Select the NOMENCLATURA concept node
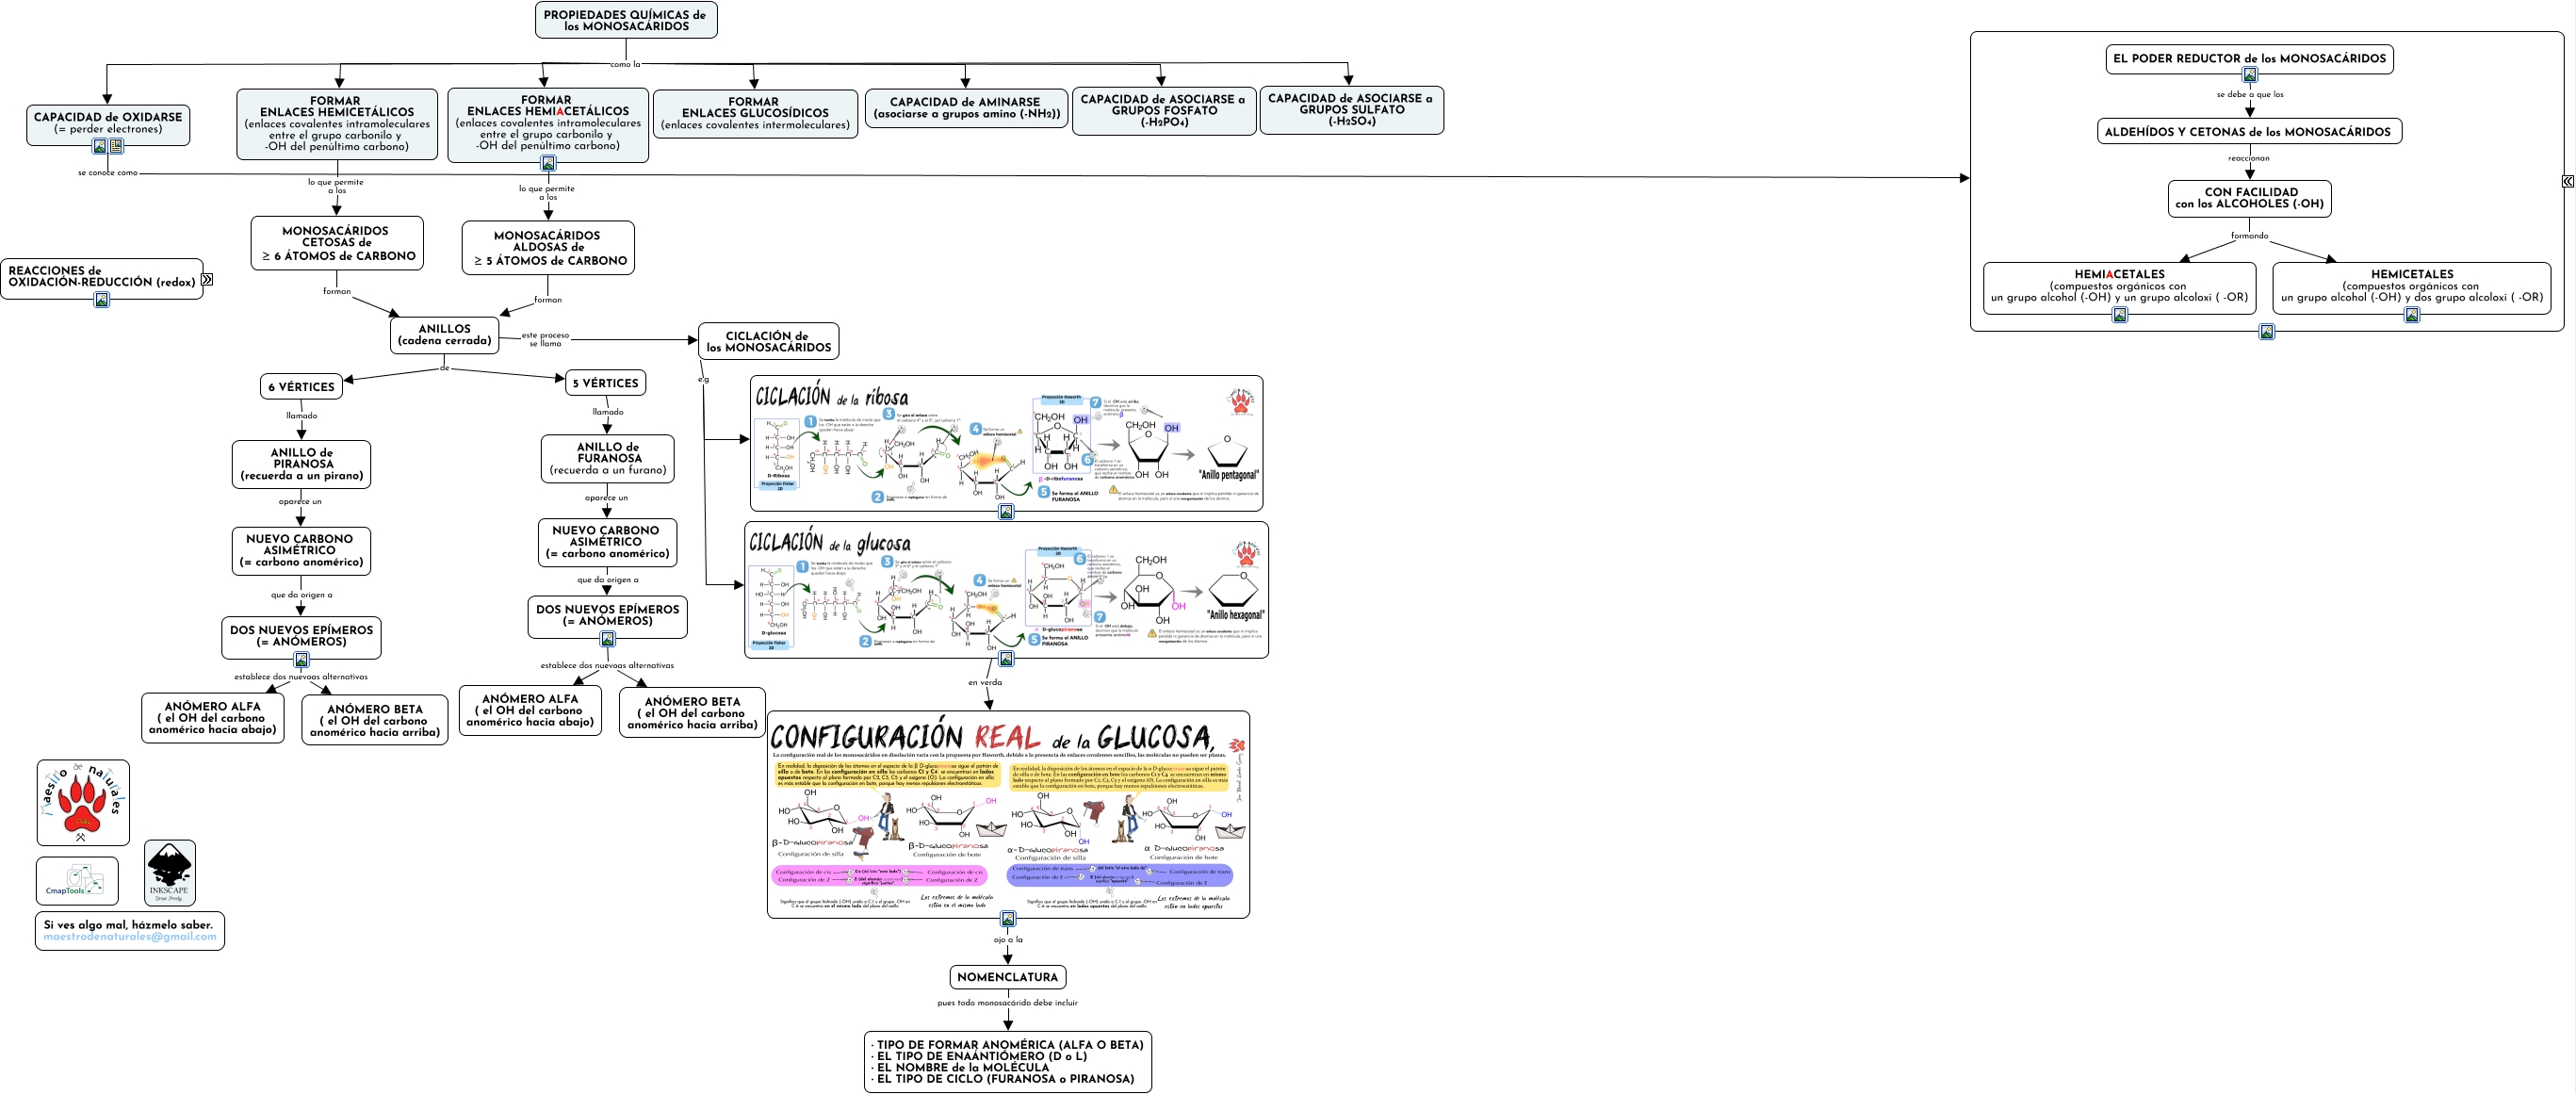The height and width of the screenshot is (1094, 2576). 1007,977
